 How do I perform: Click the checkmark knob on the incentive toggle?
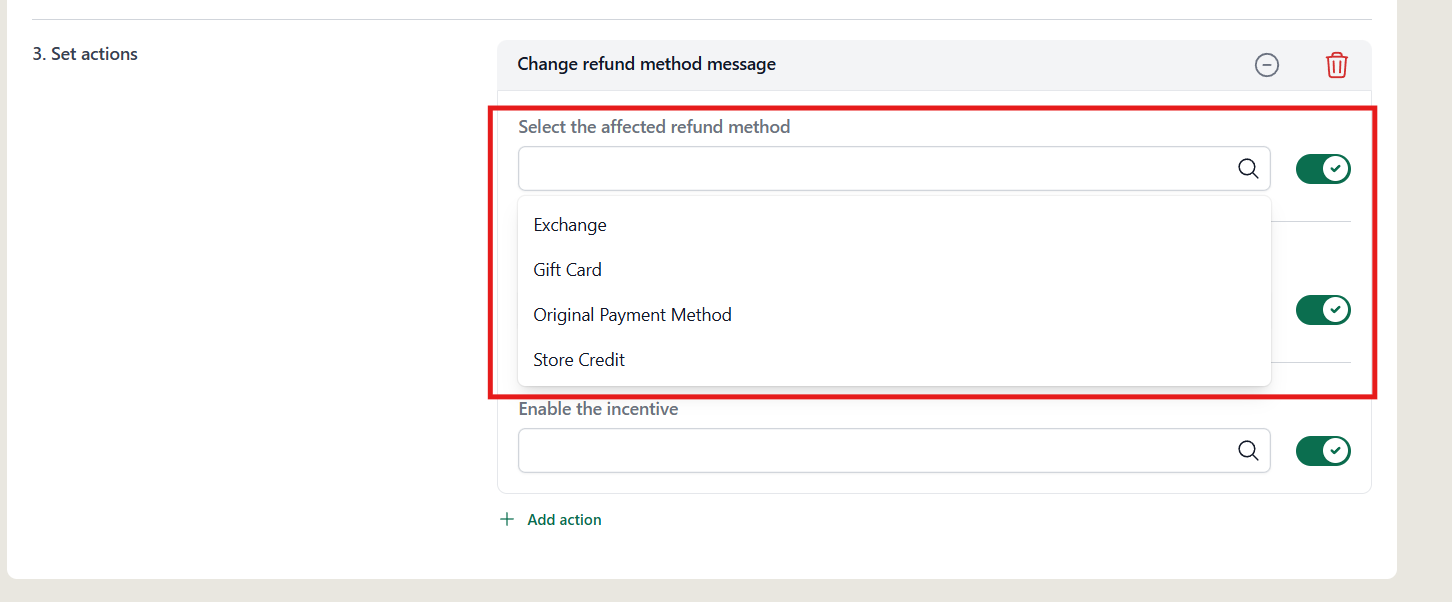click(x=1335, y=451)
